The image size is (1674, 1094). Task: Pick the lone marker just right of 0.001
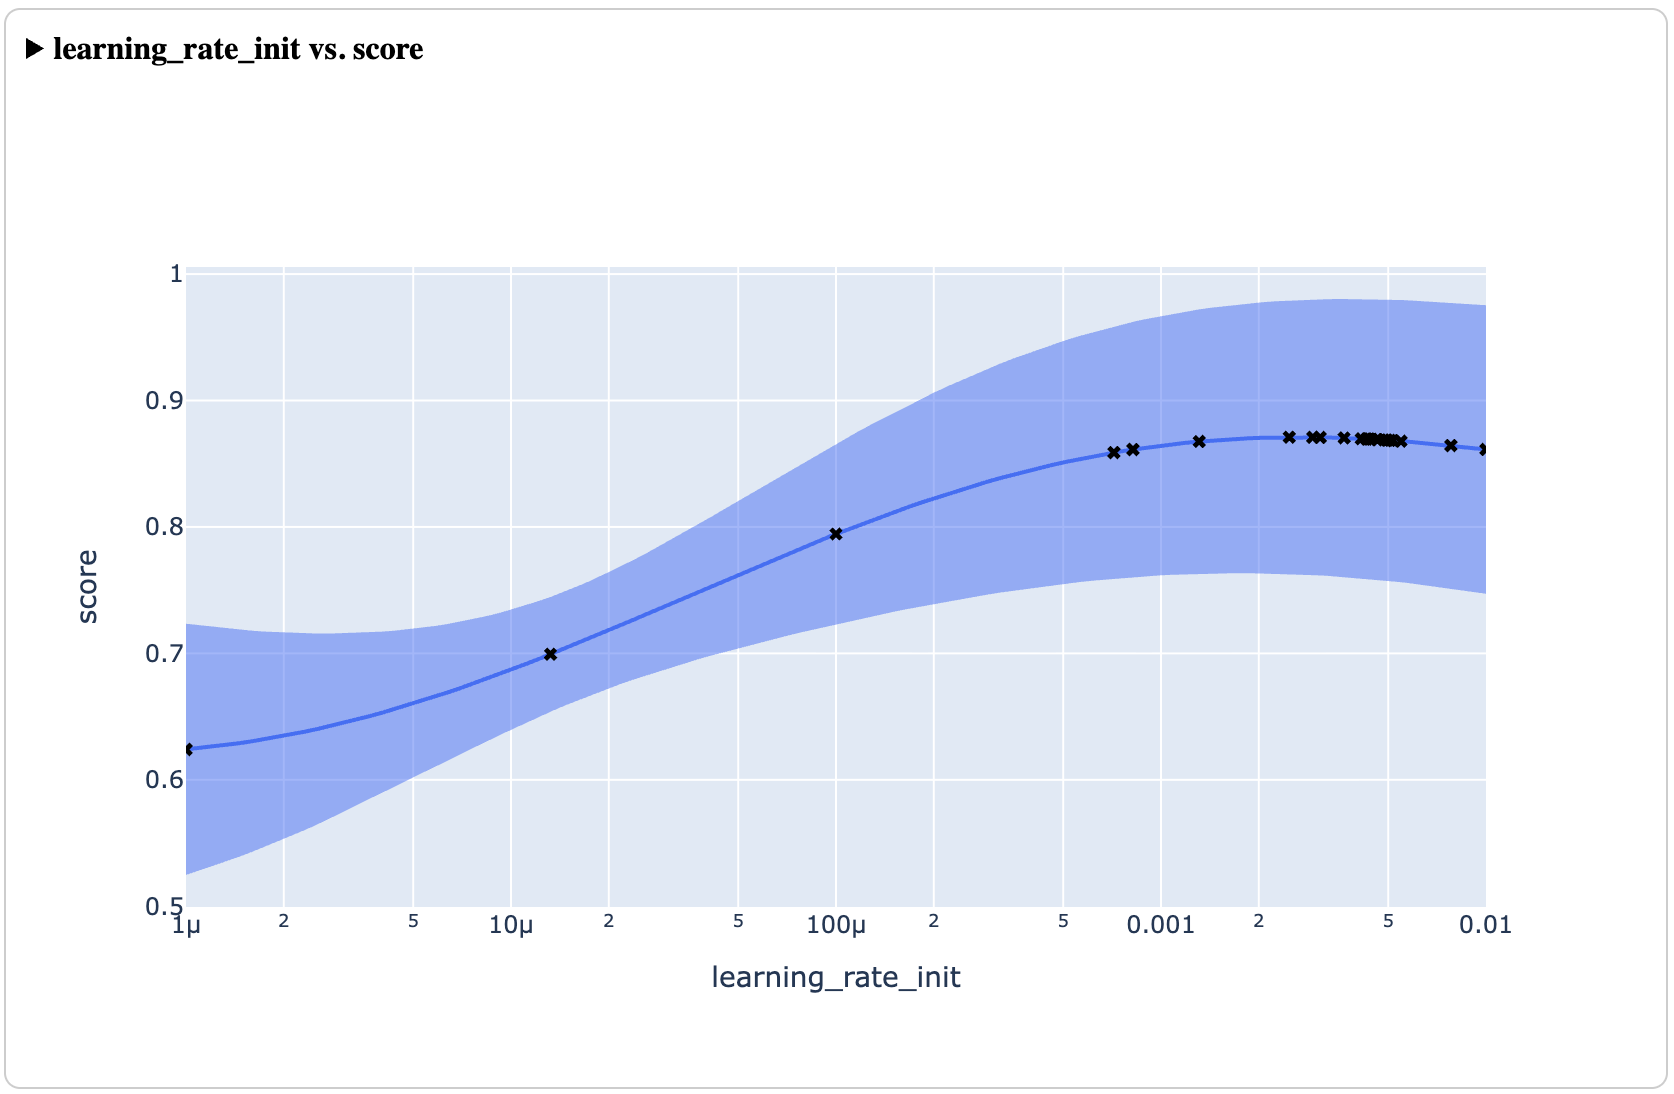pyautogui.click(x=1199, y=441)
